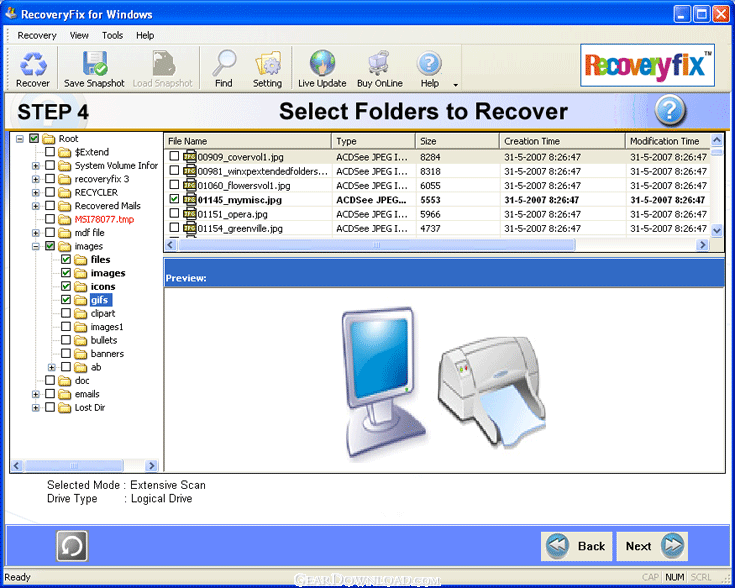
Task: Click the preview image of computer and printer
Action: pyautogui.click(x=443, y=383)
